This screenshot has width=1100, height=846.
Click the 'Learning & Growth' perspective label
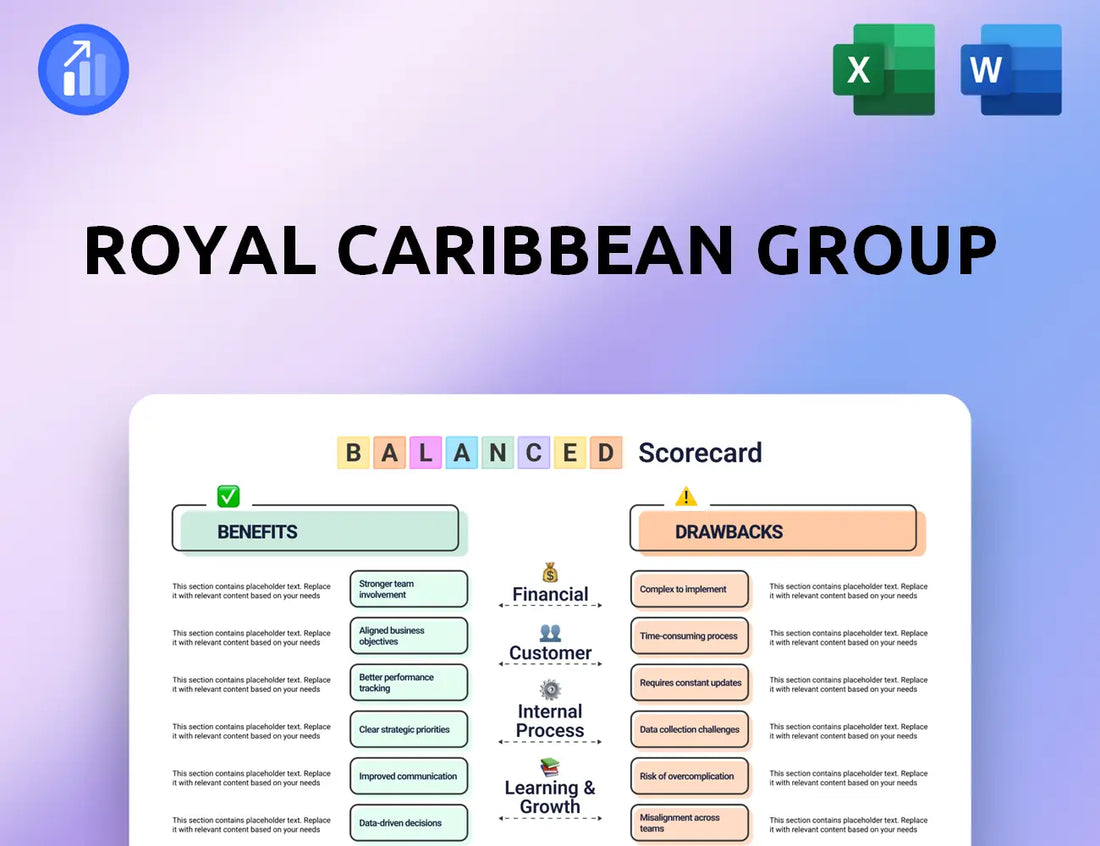click(x=550, y=798)
